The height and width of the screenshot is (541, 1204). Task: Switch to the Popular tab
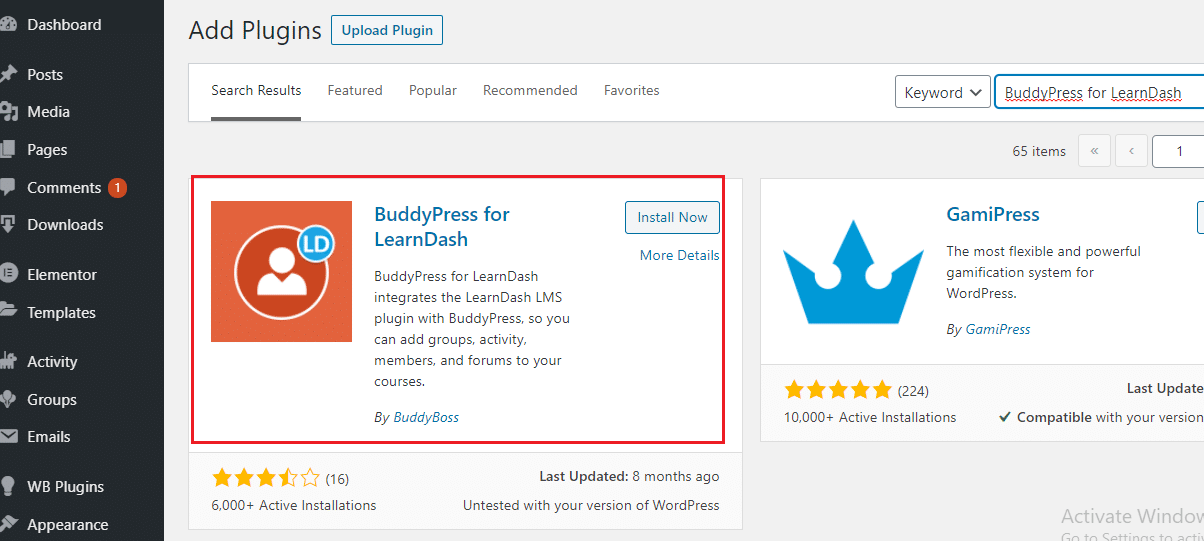coord(433,91)
